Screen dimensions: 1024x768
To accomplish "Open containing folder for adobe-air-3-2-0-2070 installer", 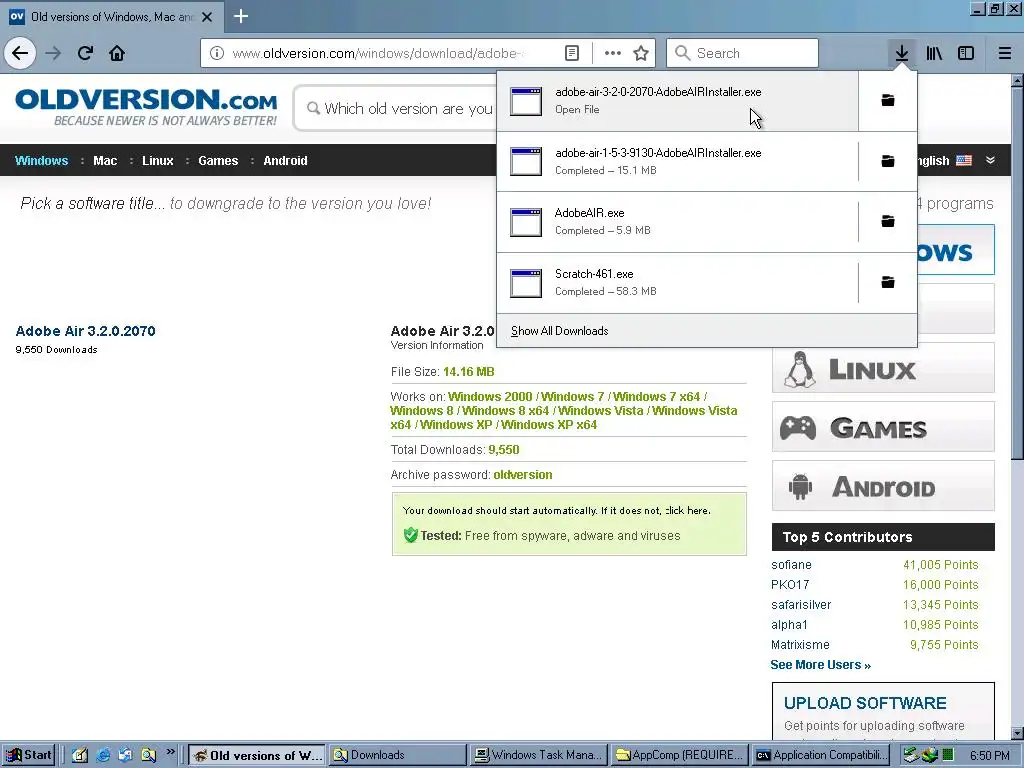I will point(888,101).
